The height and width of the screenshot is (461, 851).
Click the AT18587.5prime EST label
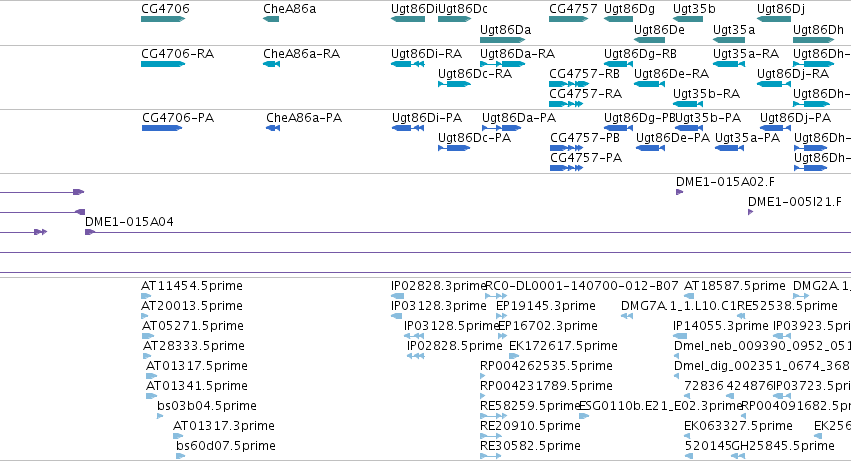[x=735, y=286]
